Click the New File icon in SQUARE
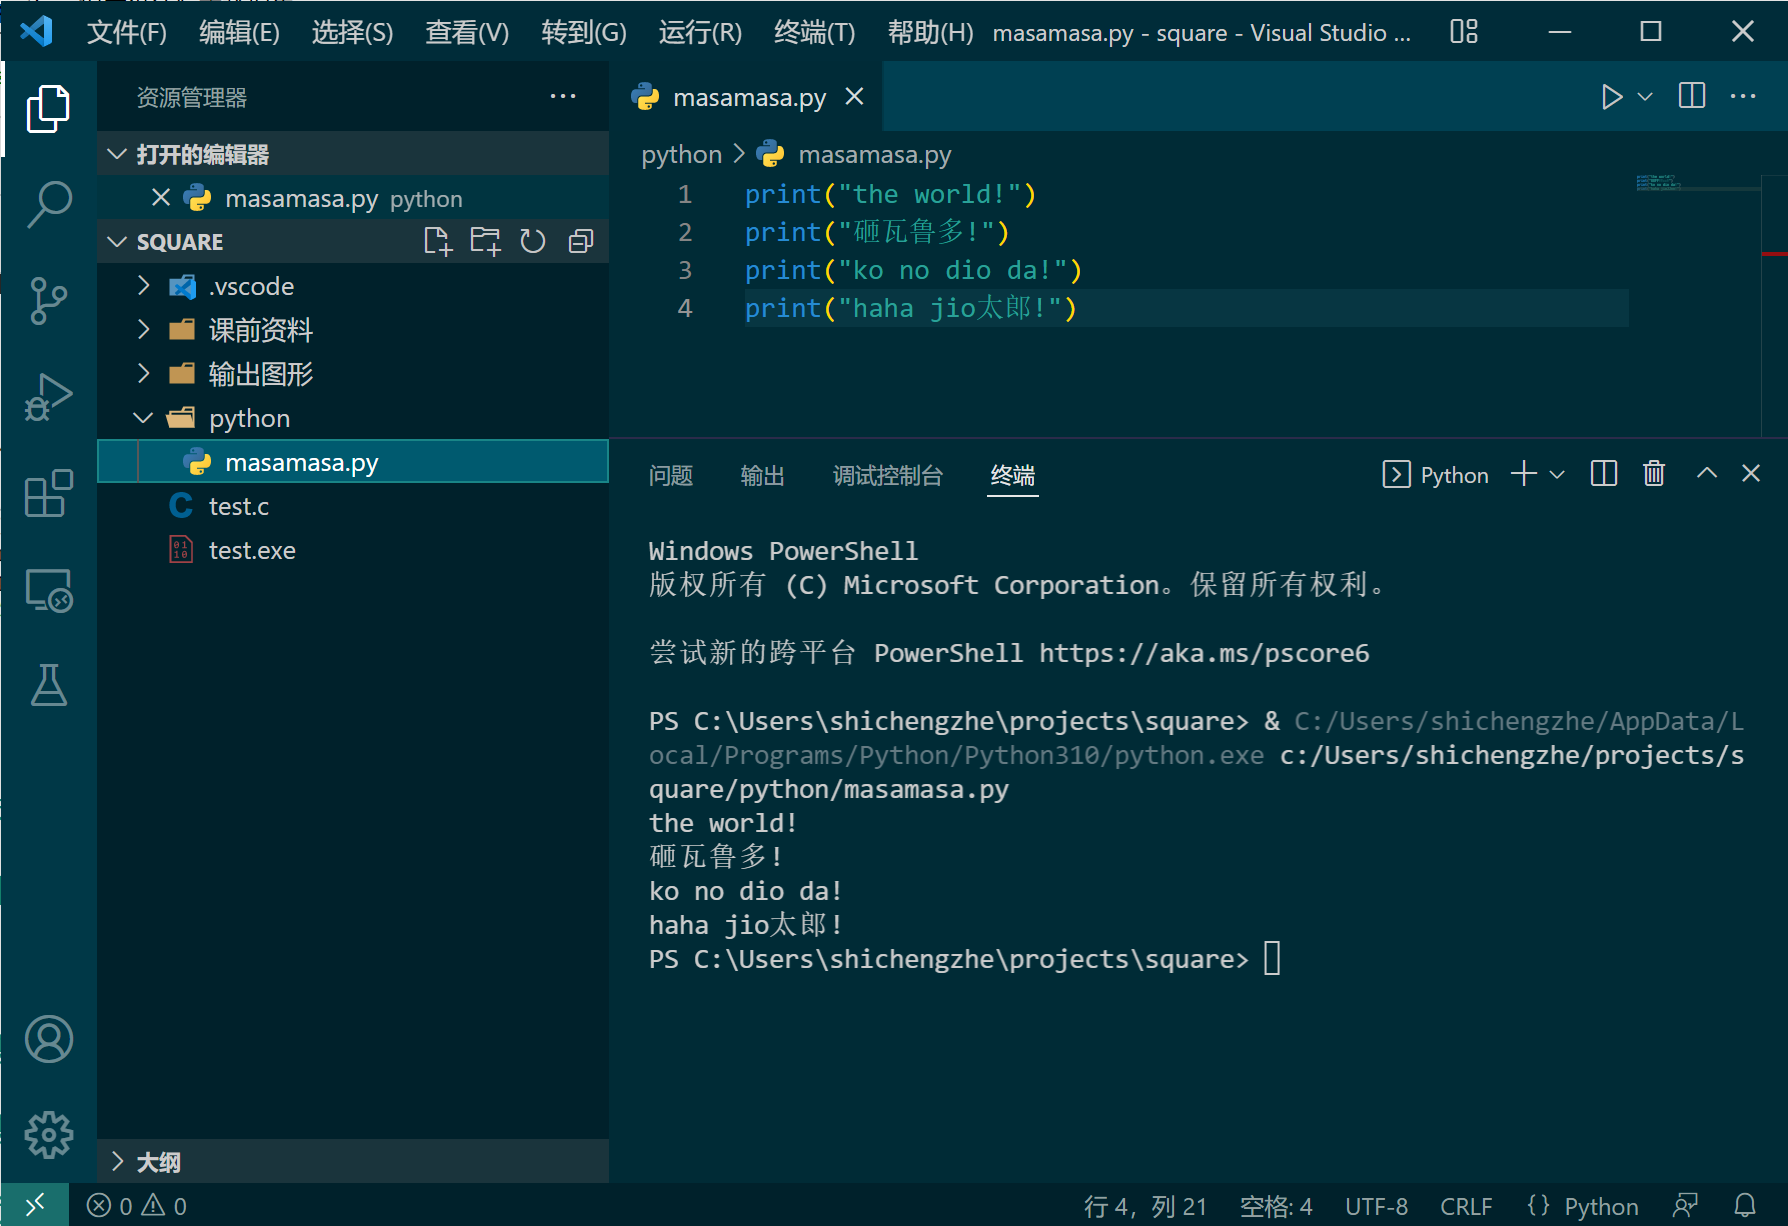The height and width of the screenshot is (1226, 1788). pyautogui.click(x=437, y=242)
